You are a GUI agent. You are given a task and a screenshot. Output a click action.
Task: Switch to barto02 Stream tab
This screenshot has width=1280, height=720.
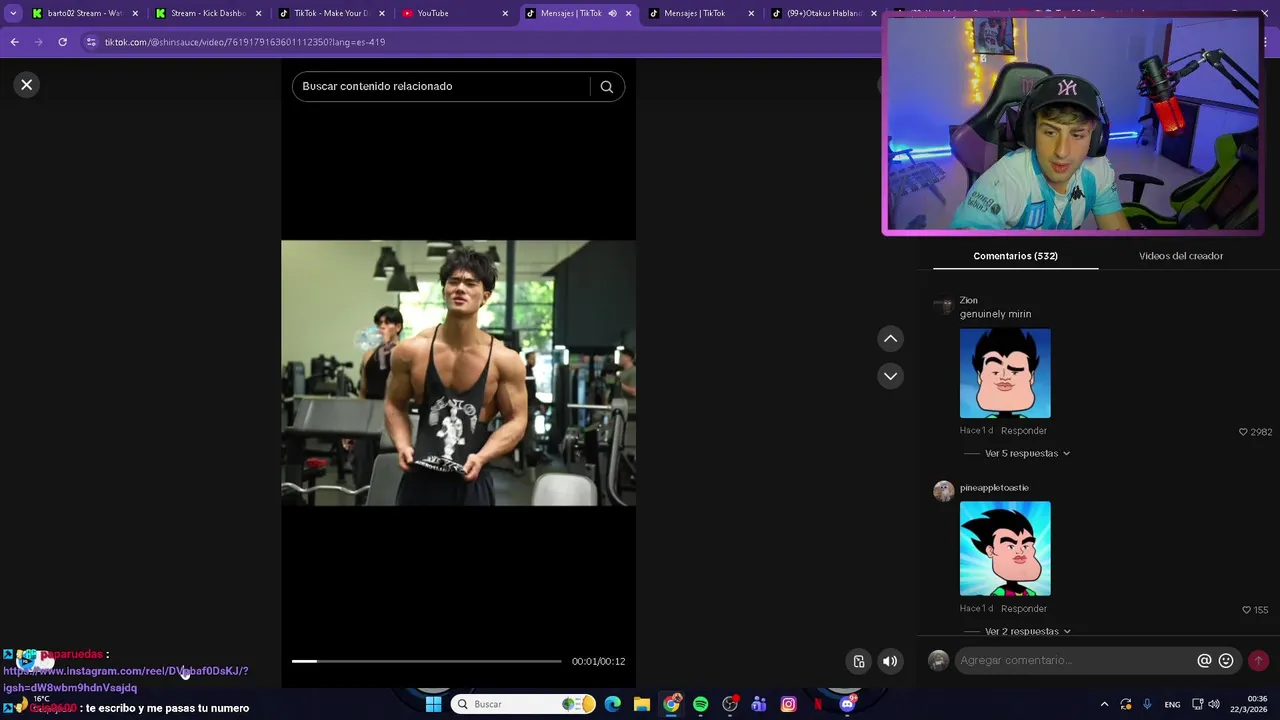(85, 13)
